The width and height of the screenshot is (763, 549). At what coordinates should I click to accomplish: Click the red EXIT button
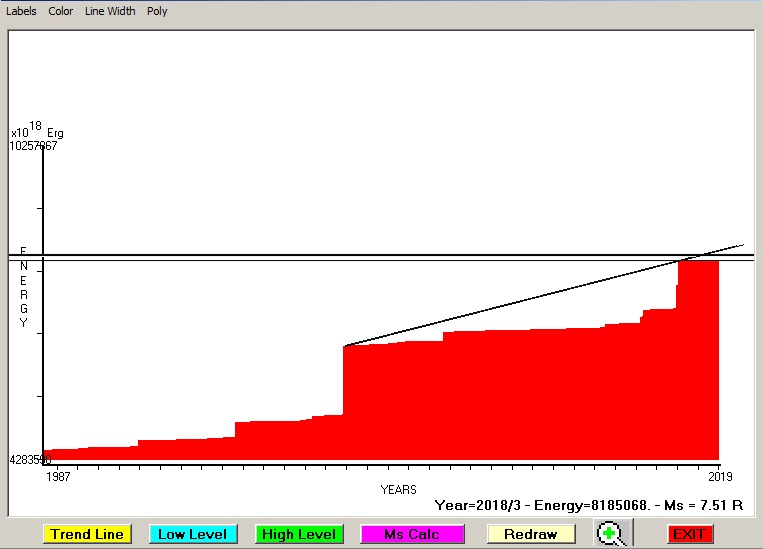(689, 534)
